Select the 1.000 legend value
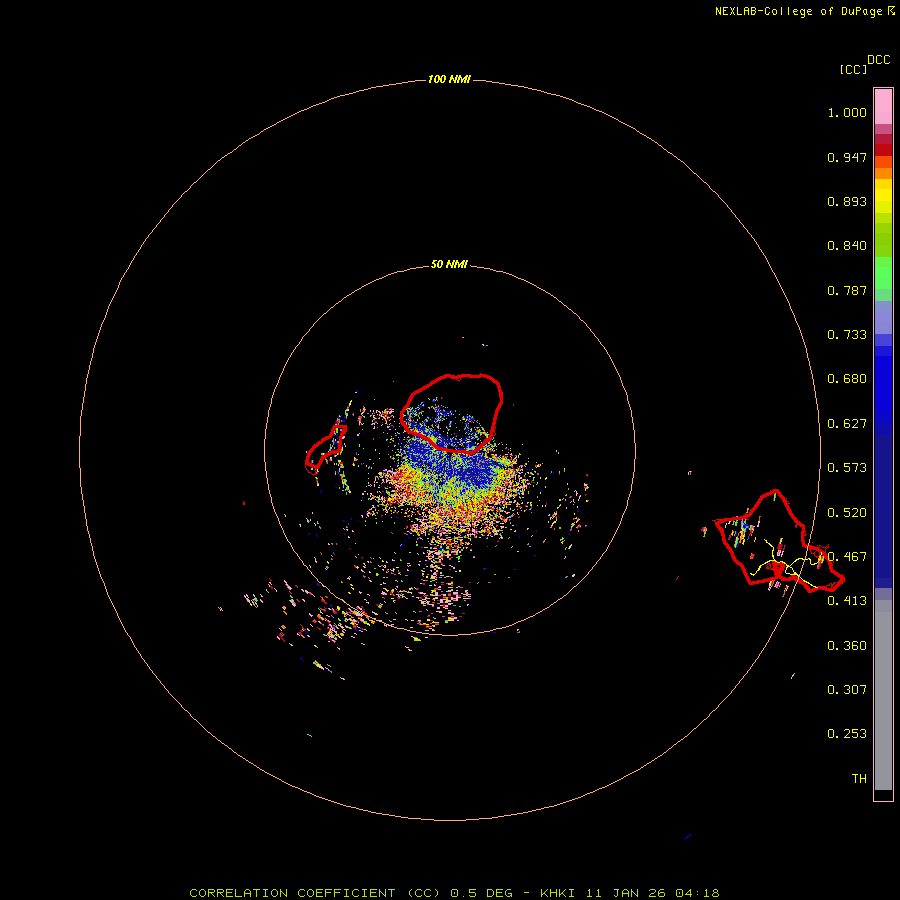The width and height of the screenshot is (900, 900). tap(847, 112)
